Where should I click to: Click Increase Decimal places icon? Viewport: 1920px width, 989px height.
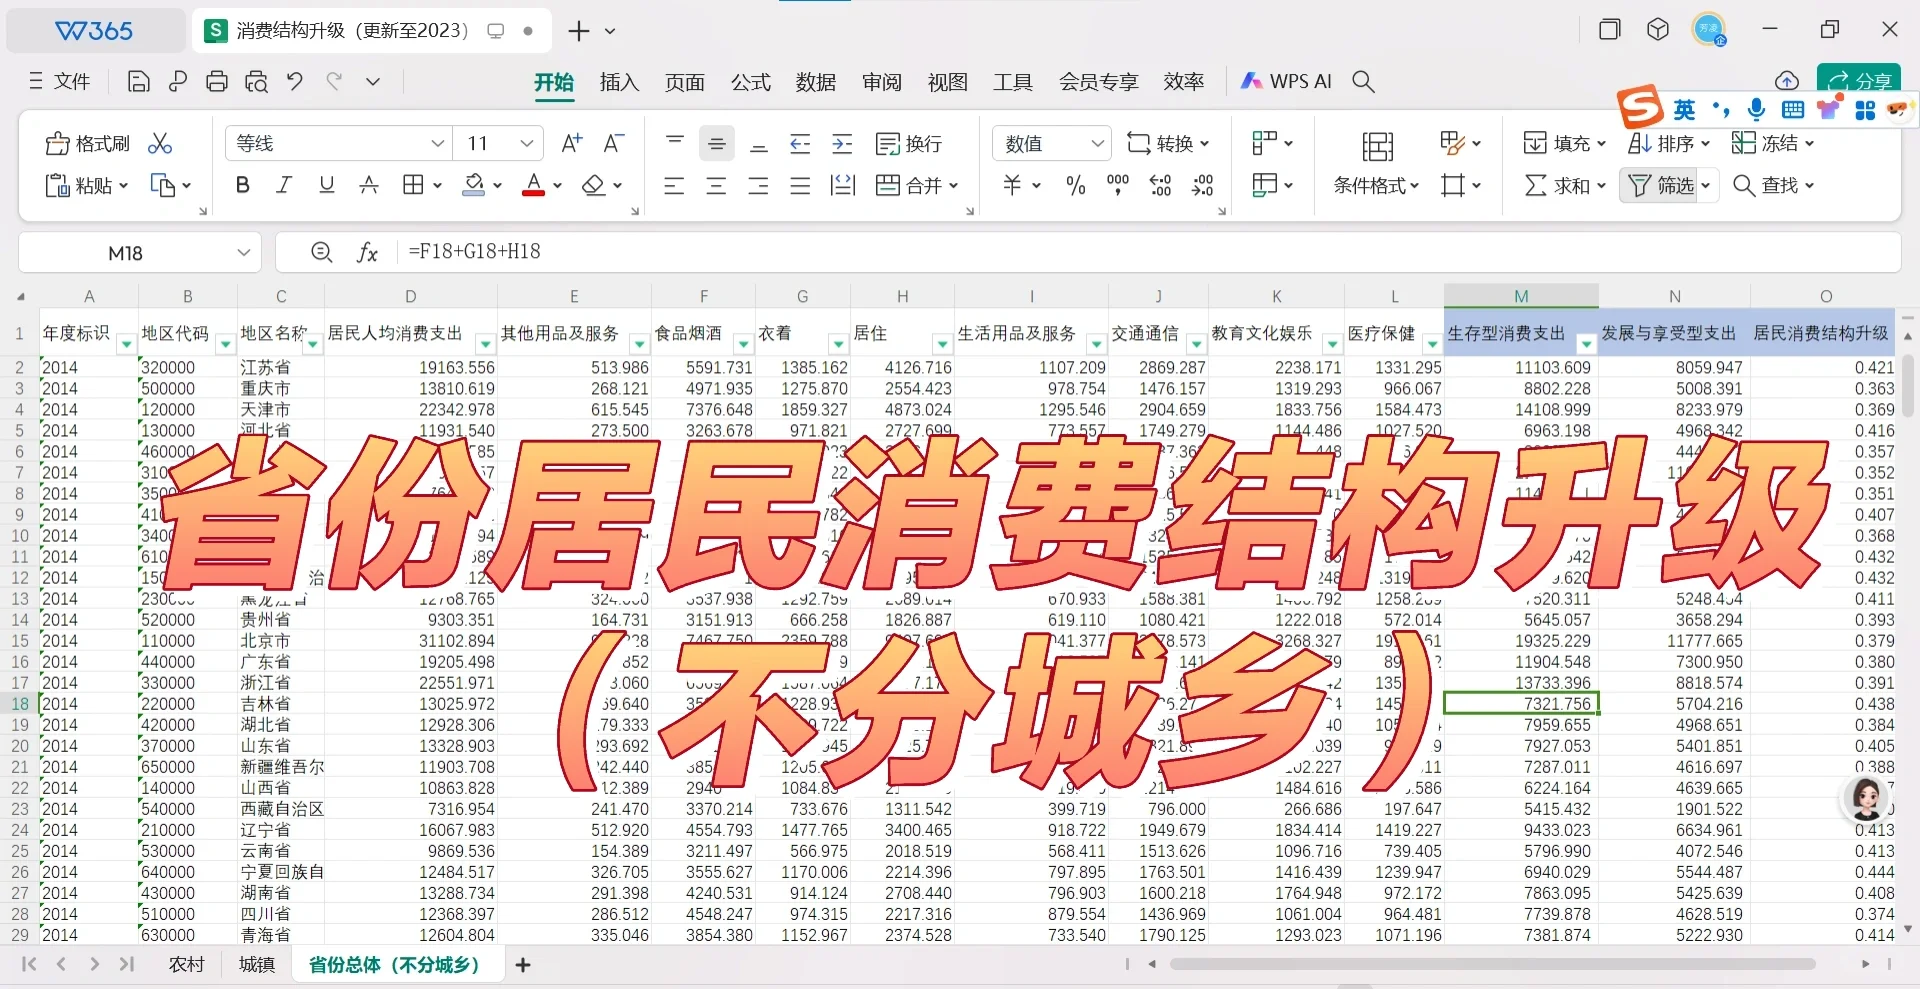(x=1160, y=185)
